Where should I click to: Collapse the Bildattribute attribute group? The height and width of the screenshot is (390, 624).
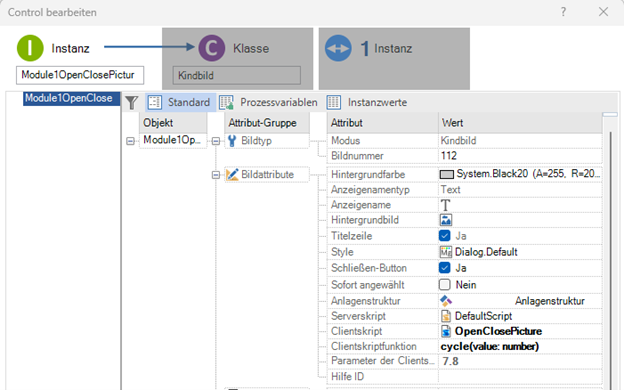pos(216,175)
